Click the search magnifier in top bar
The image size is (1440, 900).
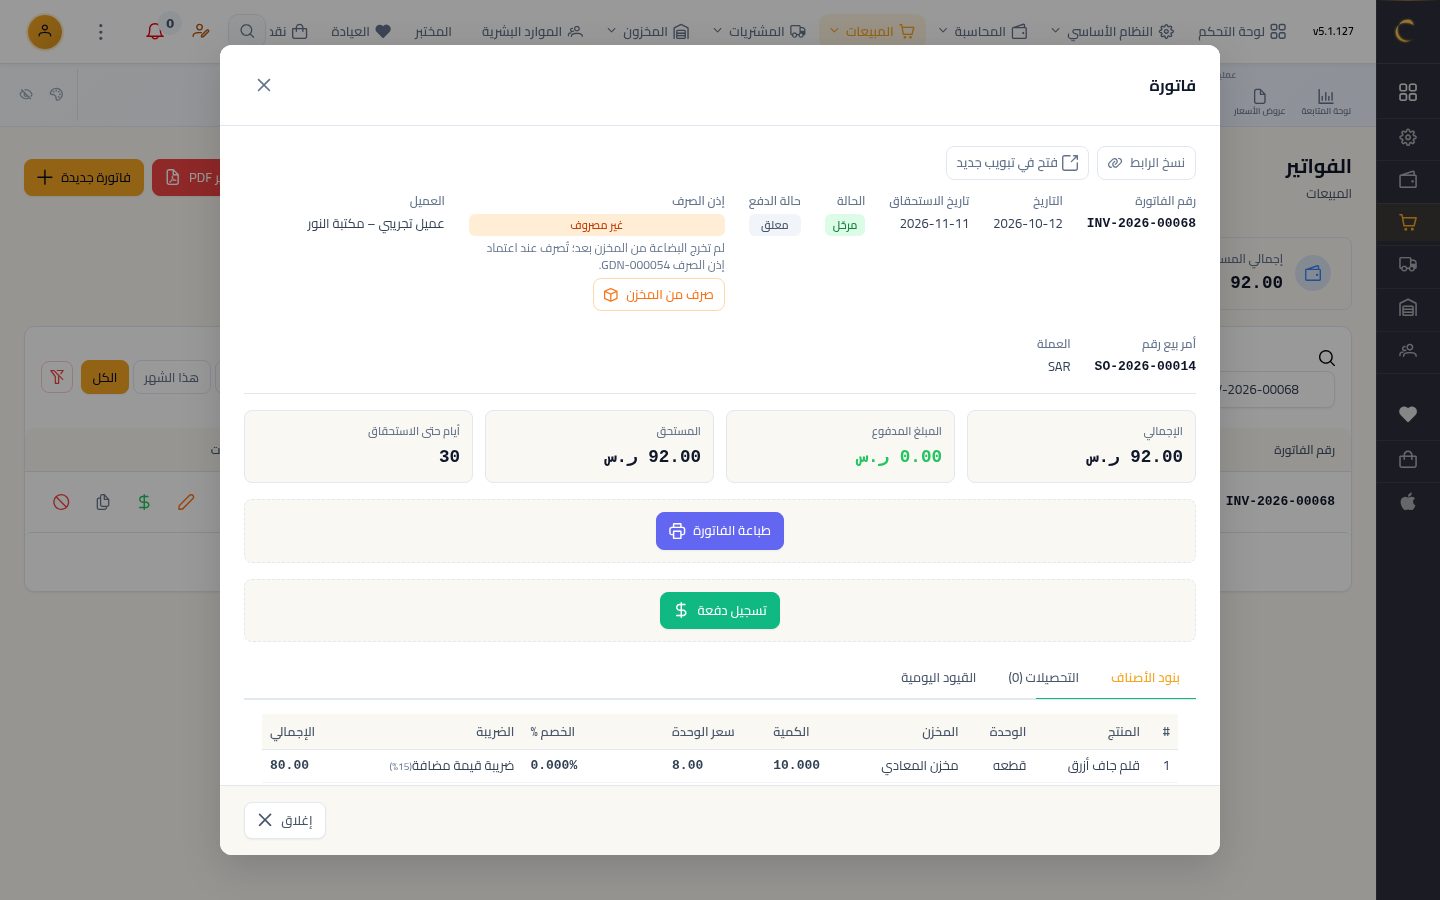pyautogui.click(x=246, y=31)
